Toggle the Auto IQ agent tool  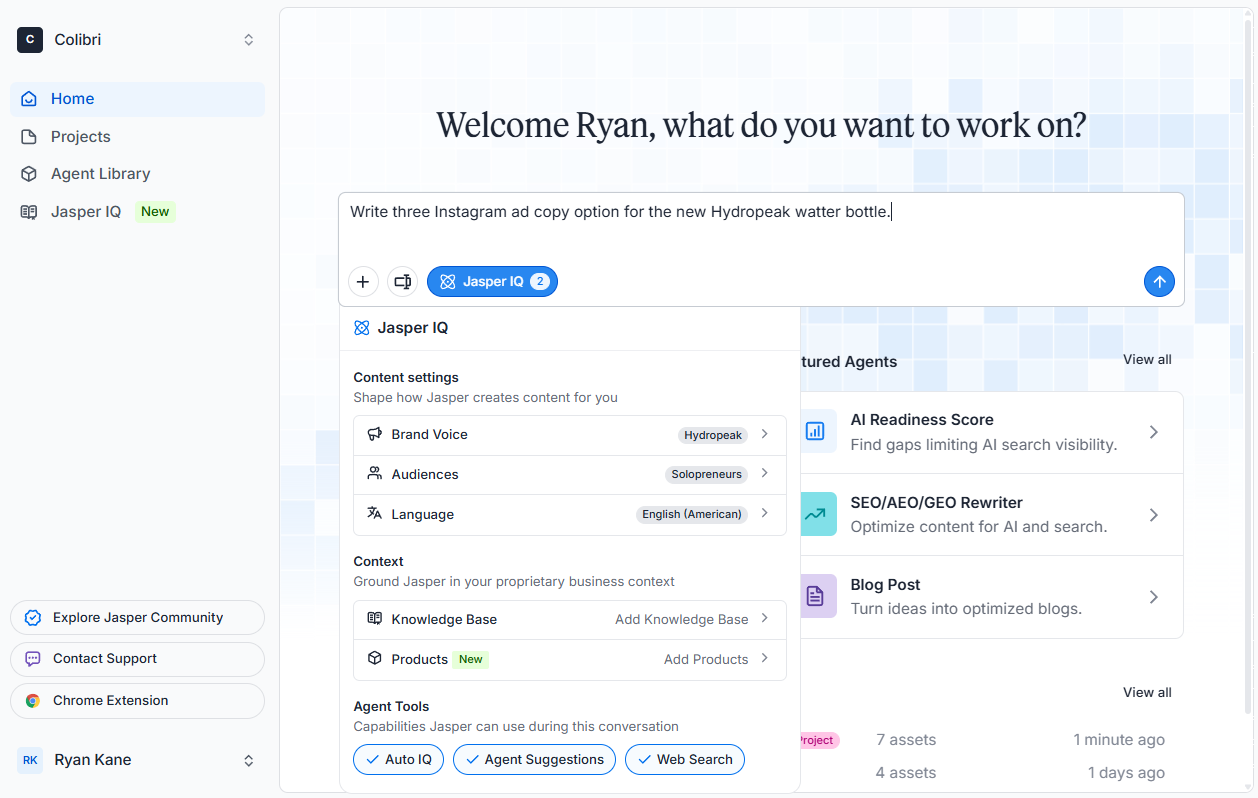pyautogui.click(x=398, y=760)
